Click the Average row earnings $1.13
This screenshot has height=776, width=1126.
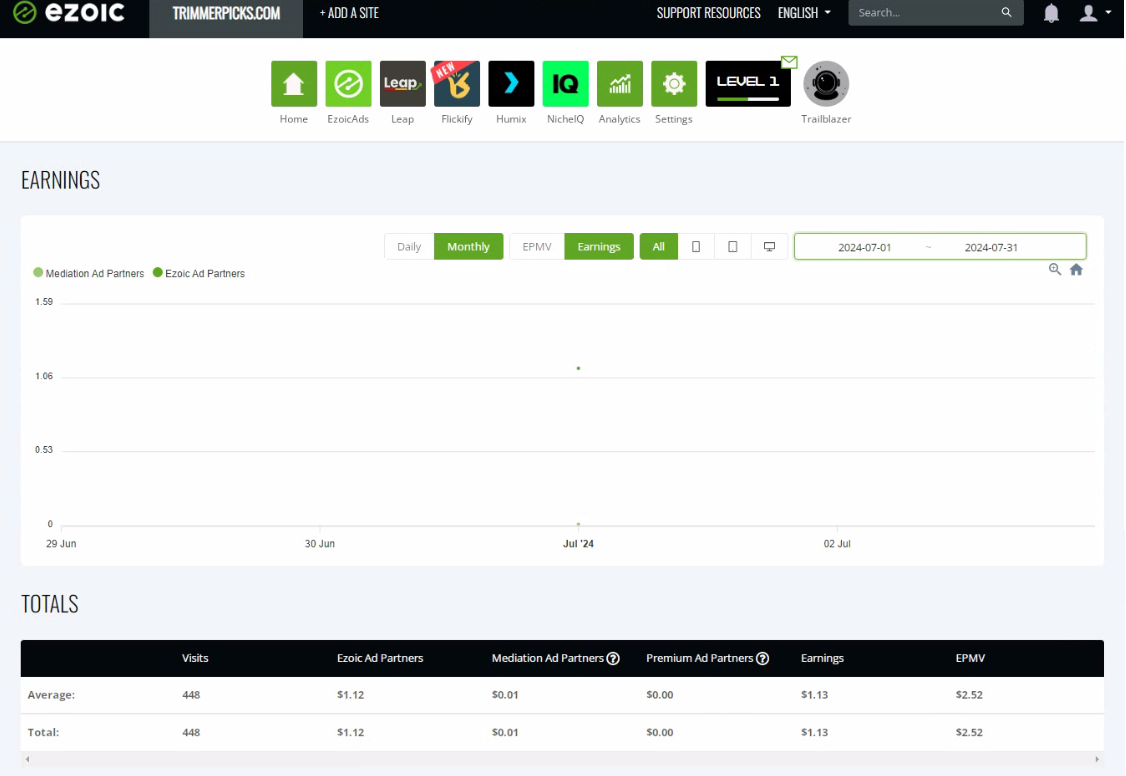pos(814,695)
